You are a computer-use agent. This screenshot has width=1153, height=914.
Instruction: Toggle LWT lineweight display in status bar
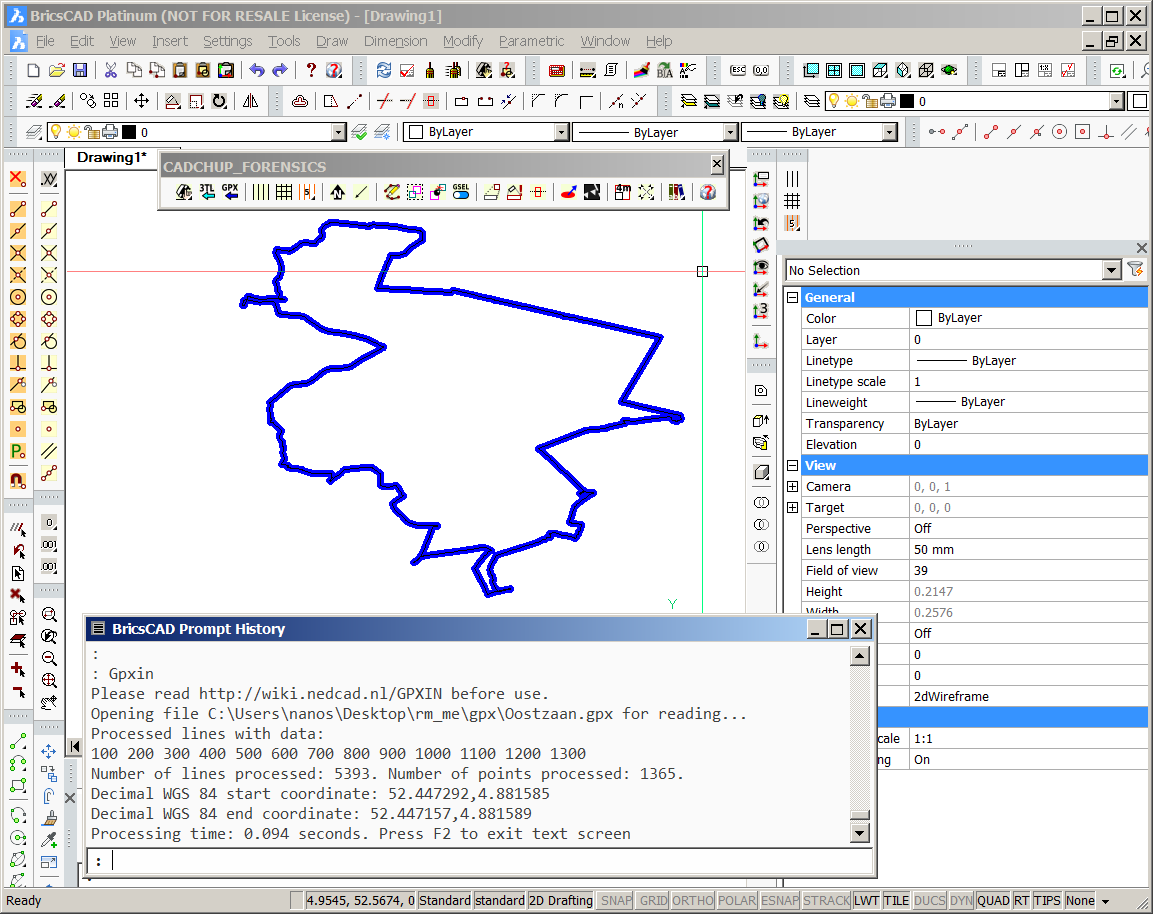click(x=866, y=901)
